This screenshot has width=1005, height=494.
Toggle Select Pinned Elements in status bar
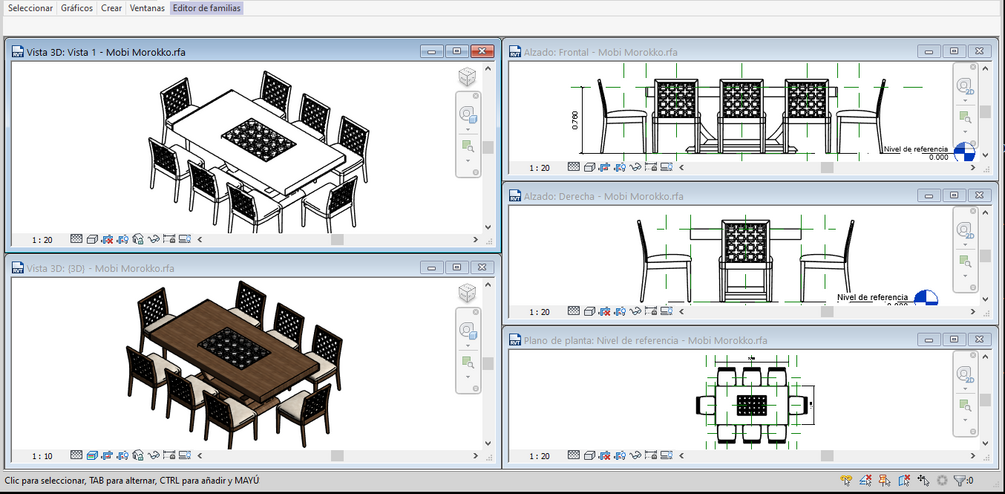pyautogui.click(x=885, y=480)
